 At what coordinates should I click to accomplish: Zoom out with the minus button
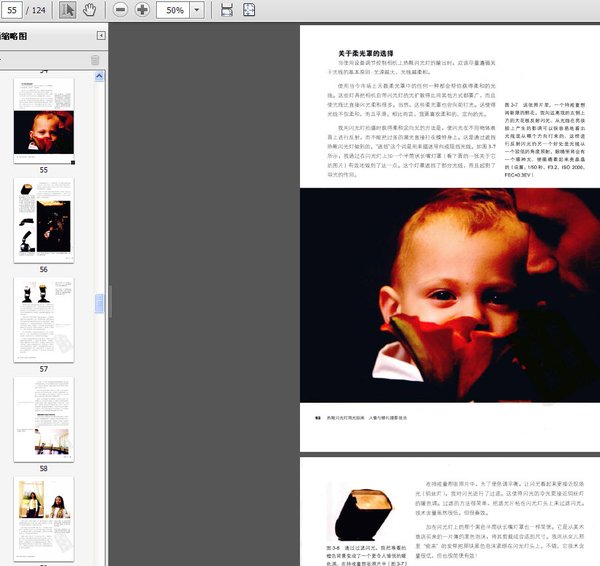click(120, 10)
